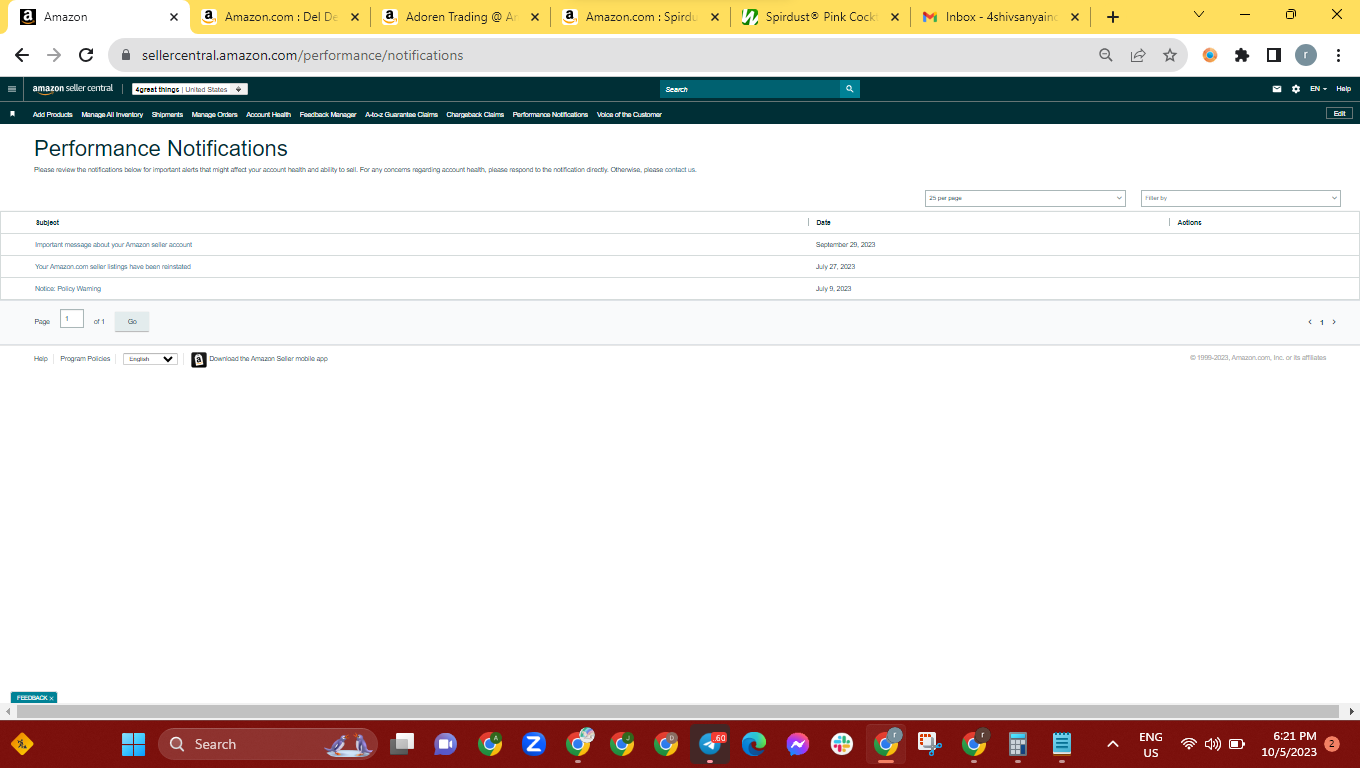1360x768 pixels.
Task: Open Feedback Manager in the navigation bar
Action: 328,115
